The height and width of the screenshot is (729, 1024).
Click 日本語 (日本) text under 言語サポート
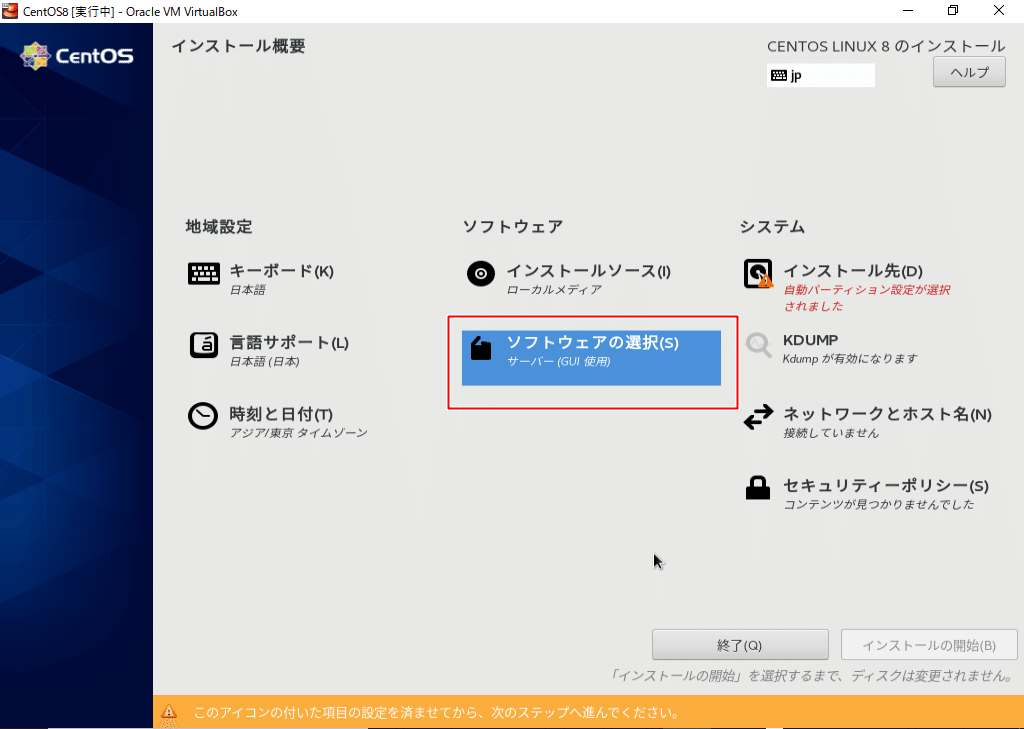click(264, 361)
